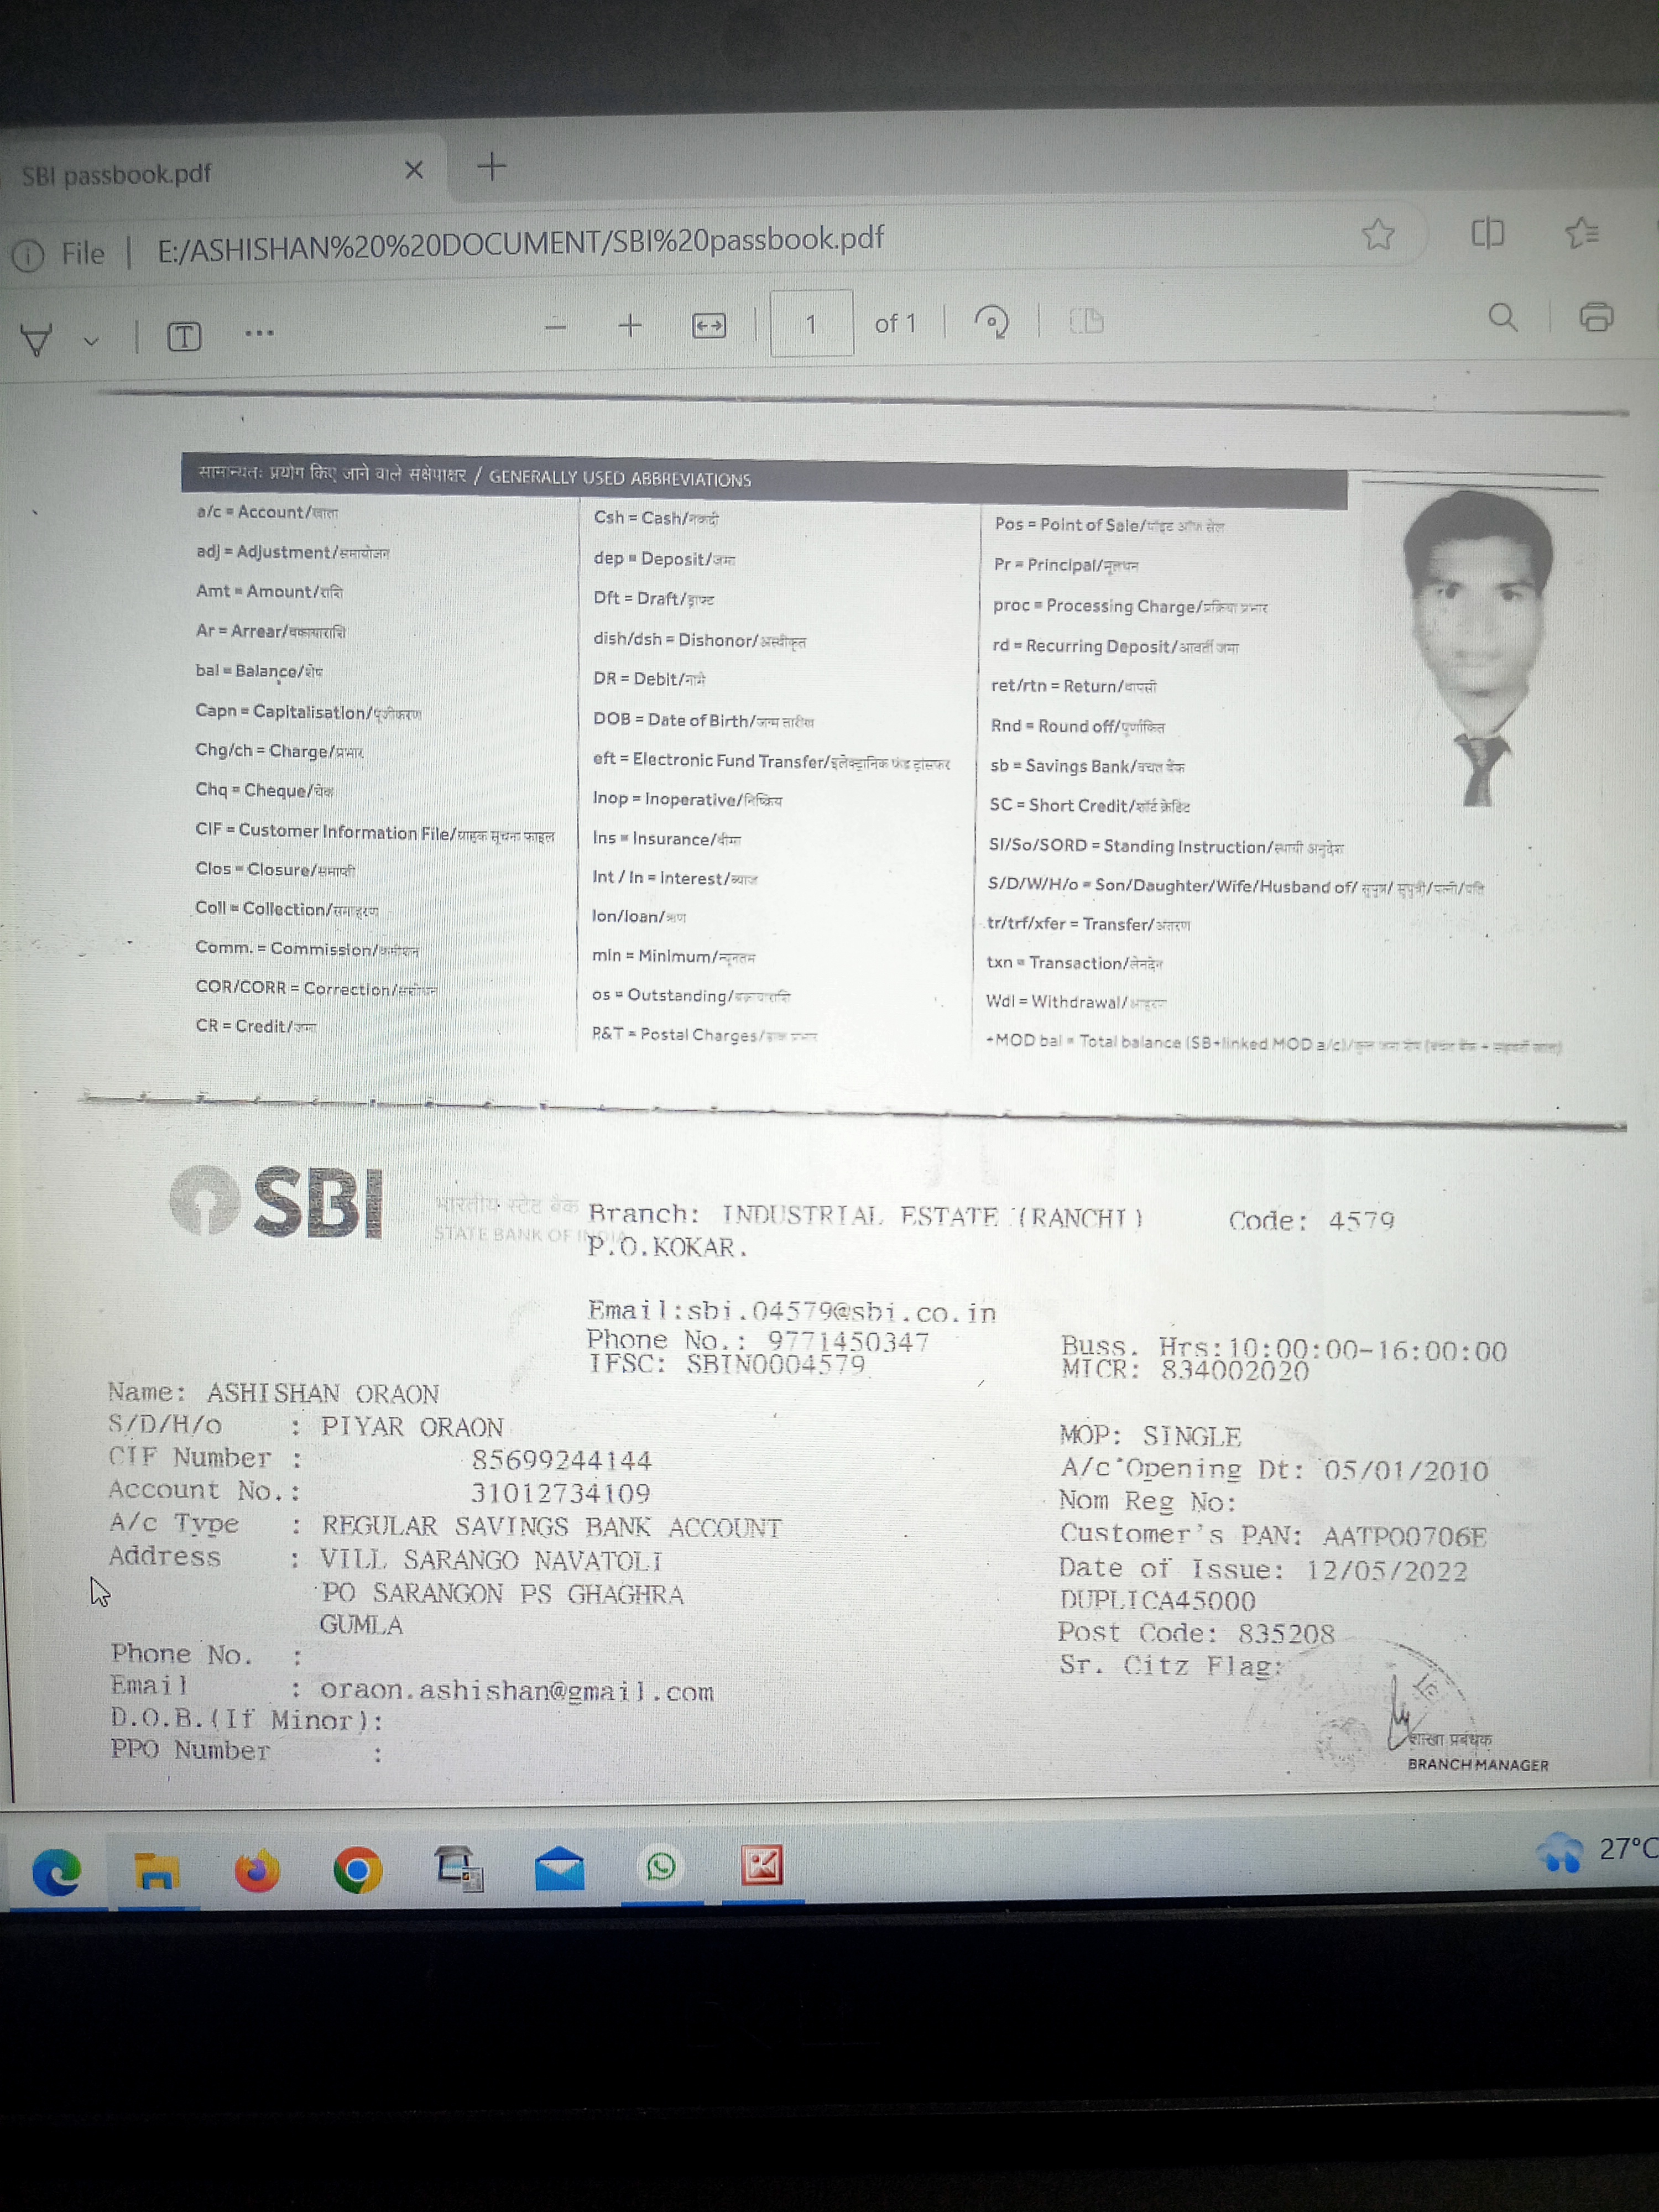Click the 'Code: 4579' text

[x=1311, y=1221]
